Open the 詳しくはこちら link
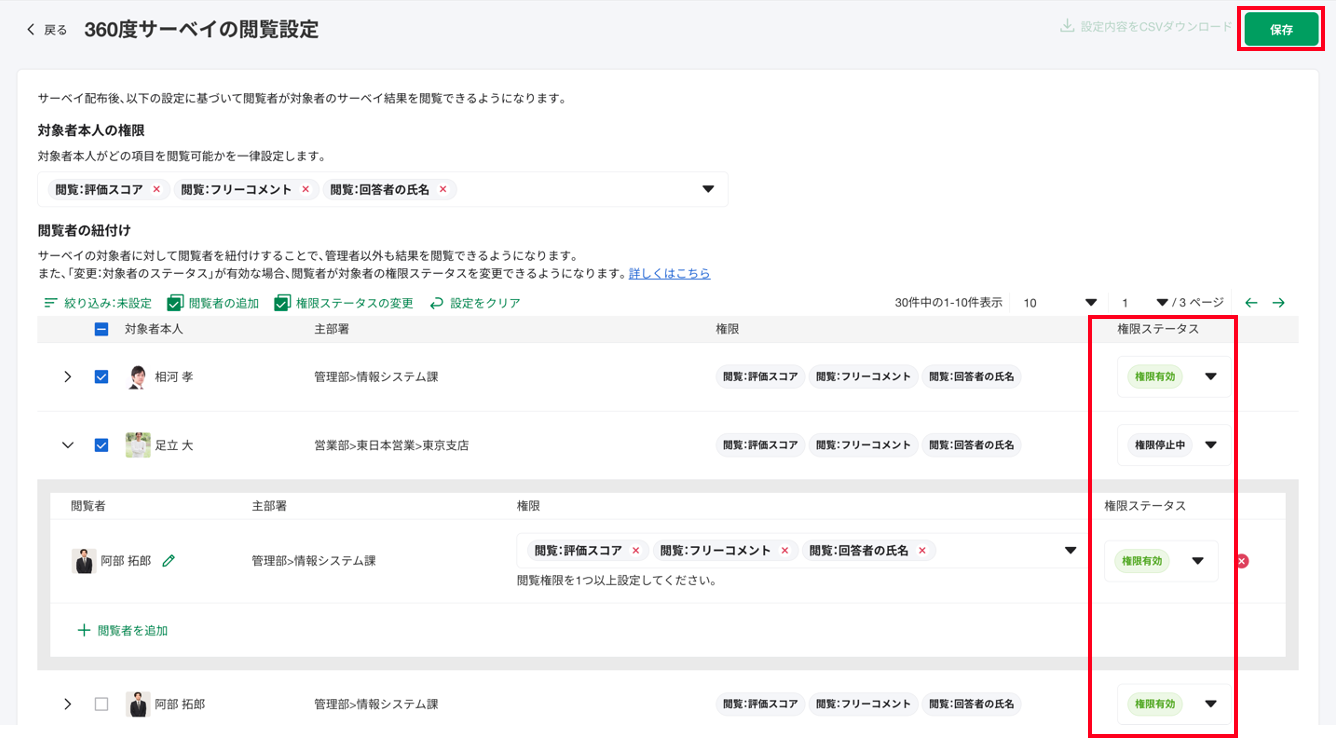Screen dimensions: 1336x741 (669, 273)
